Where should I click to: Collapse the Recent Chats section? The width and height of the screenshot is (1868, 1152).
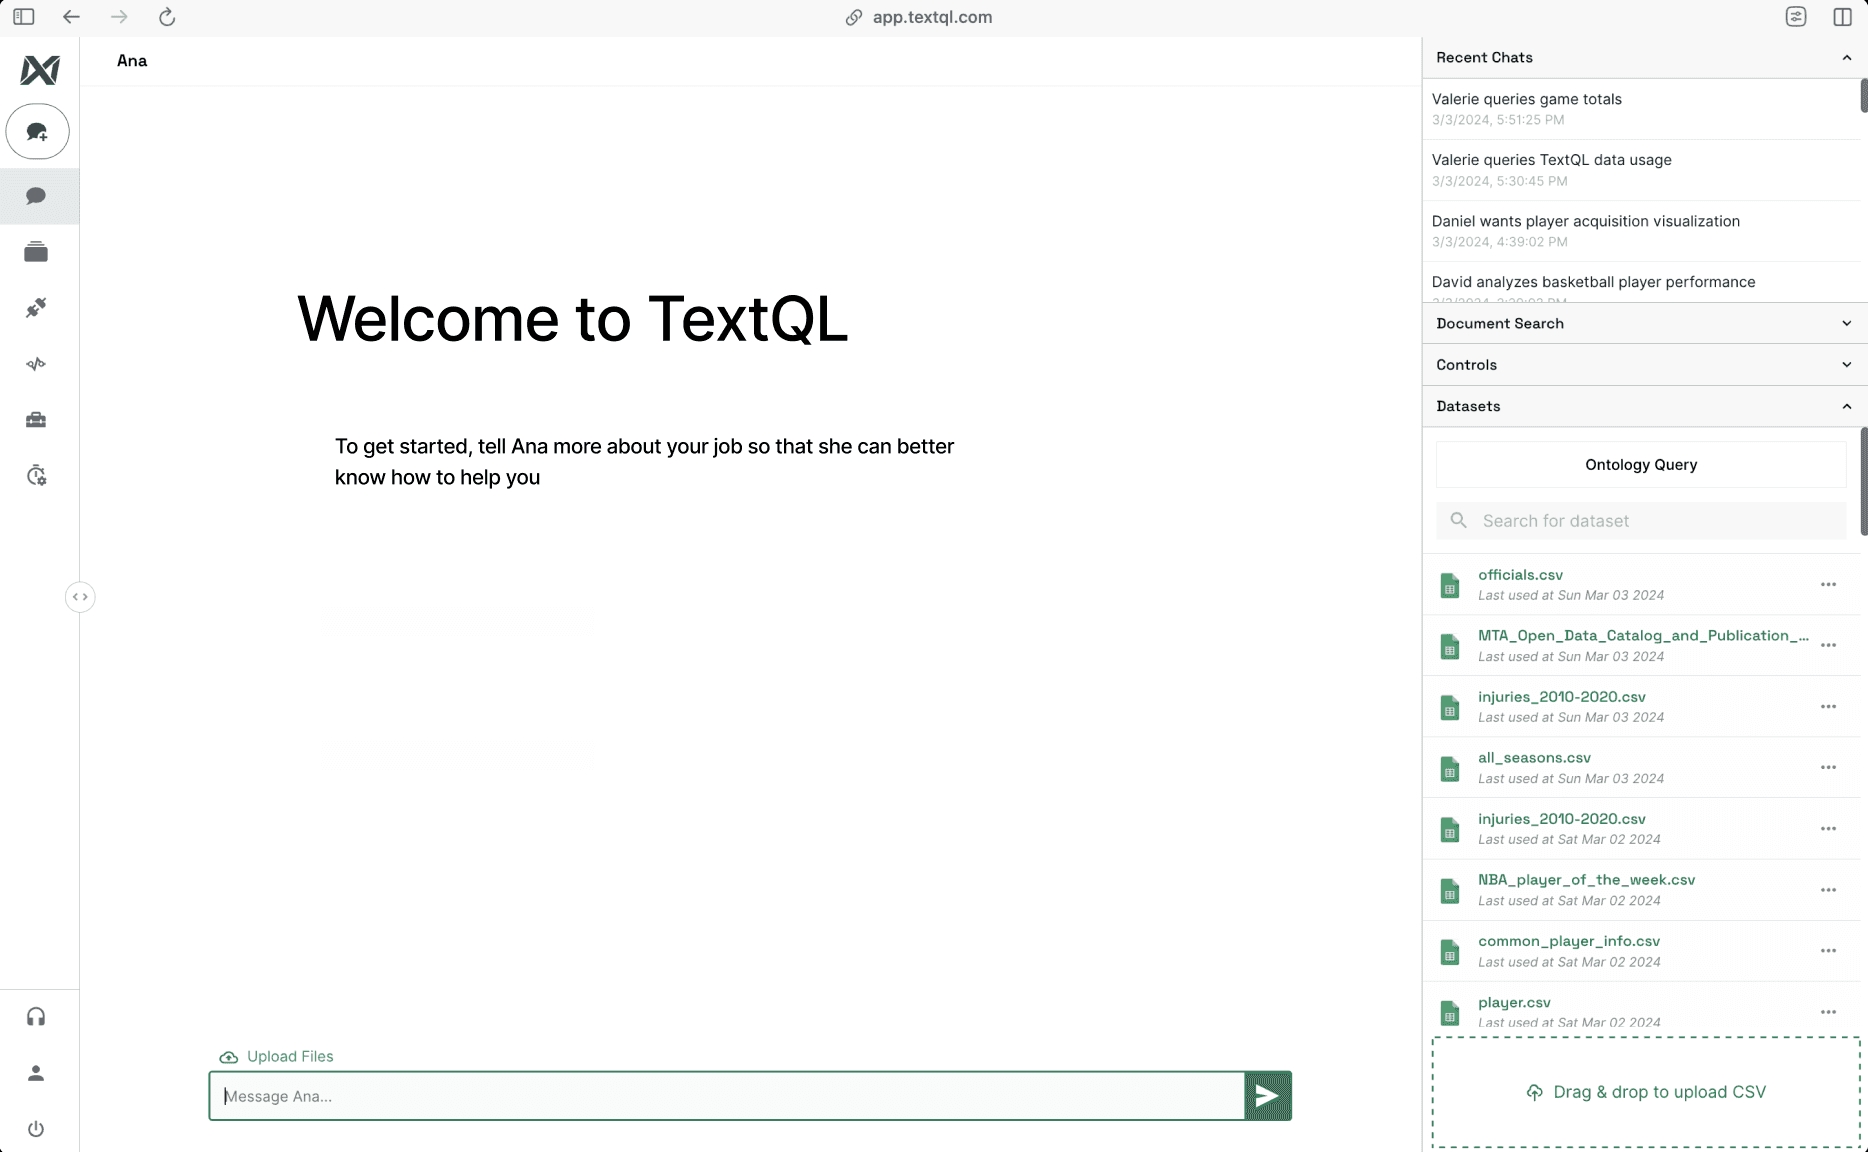tap(1846, 58)
